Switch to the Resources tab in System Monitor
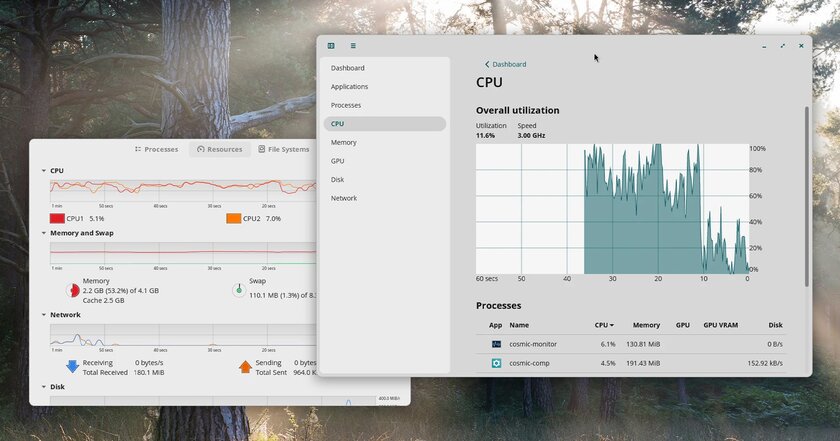Image resolution: width=840 pixels, height=441 pixels. 220,150
